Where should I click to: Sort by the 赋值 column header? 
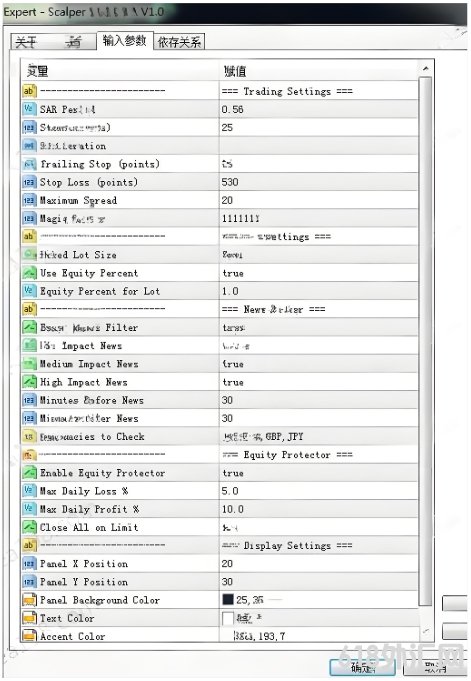(318, 70)
